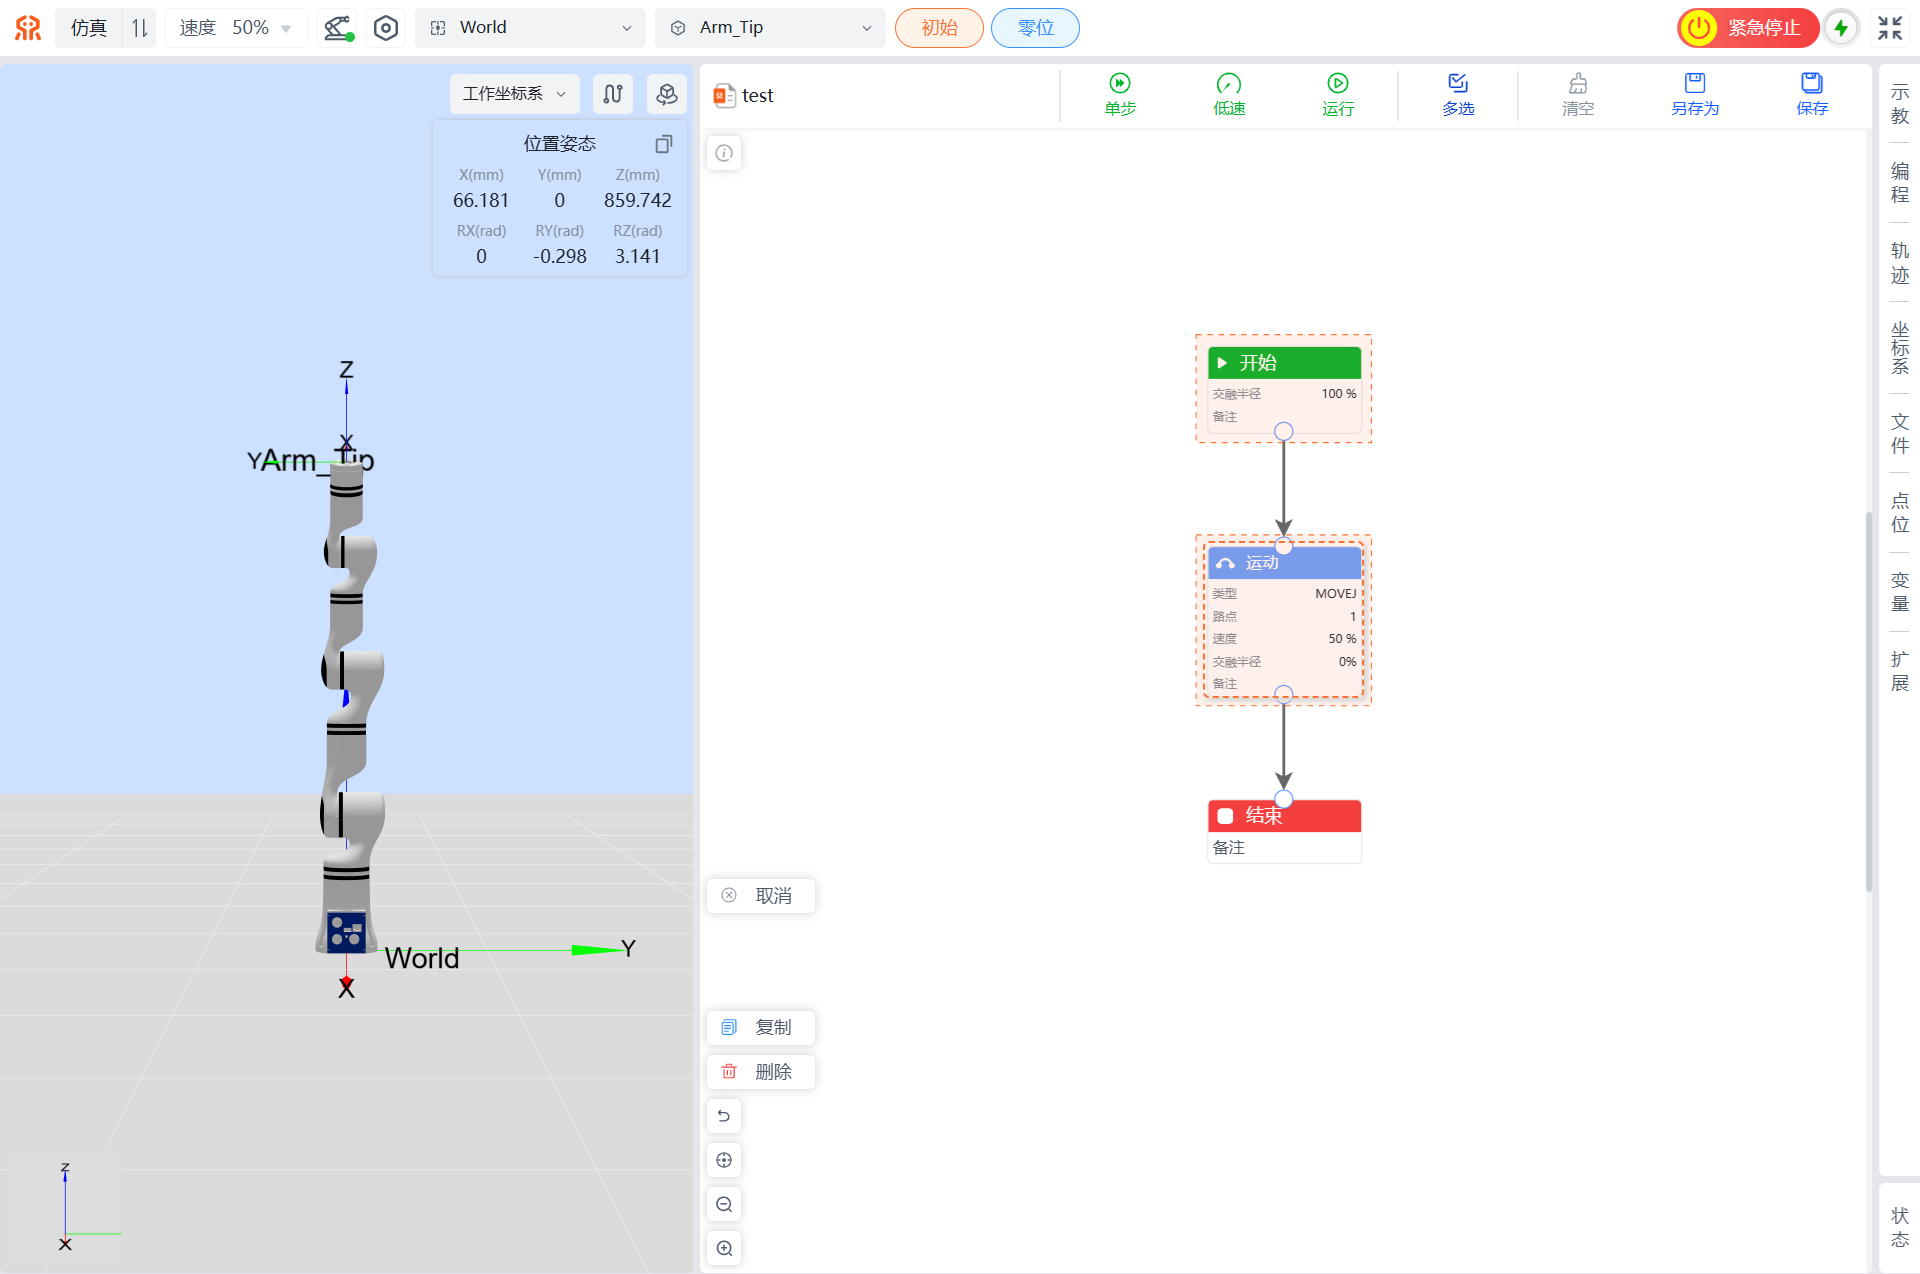The width and height of the screenshot is (1920, 1274).
Task: Click the undo arrow icon
Action: pos(724,1116)
